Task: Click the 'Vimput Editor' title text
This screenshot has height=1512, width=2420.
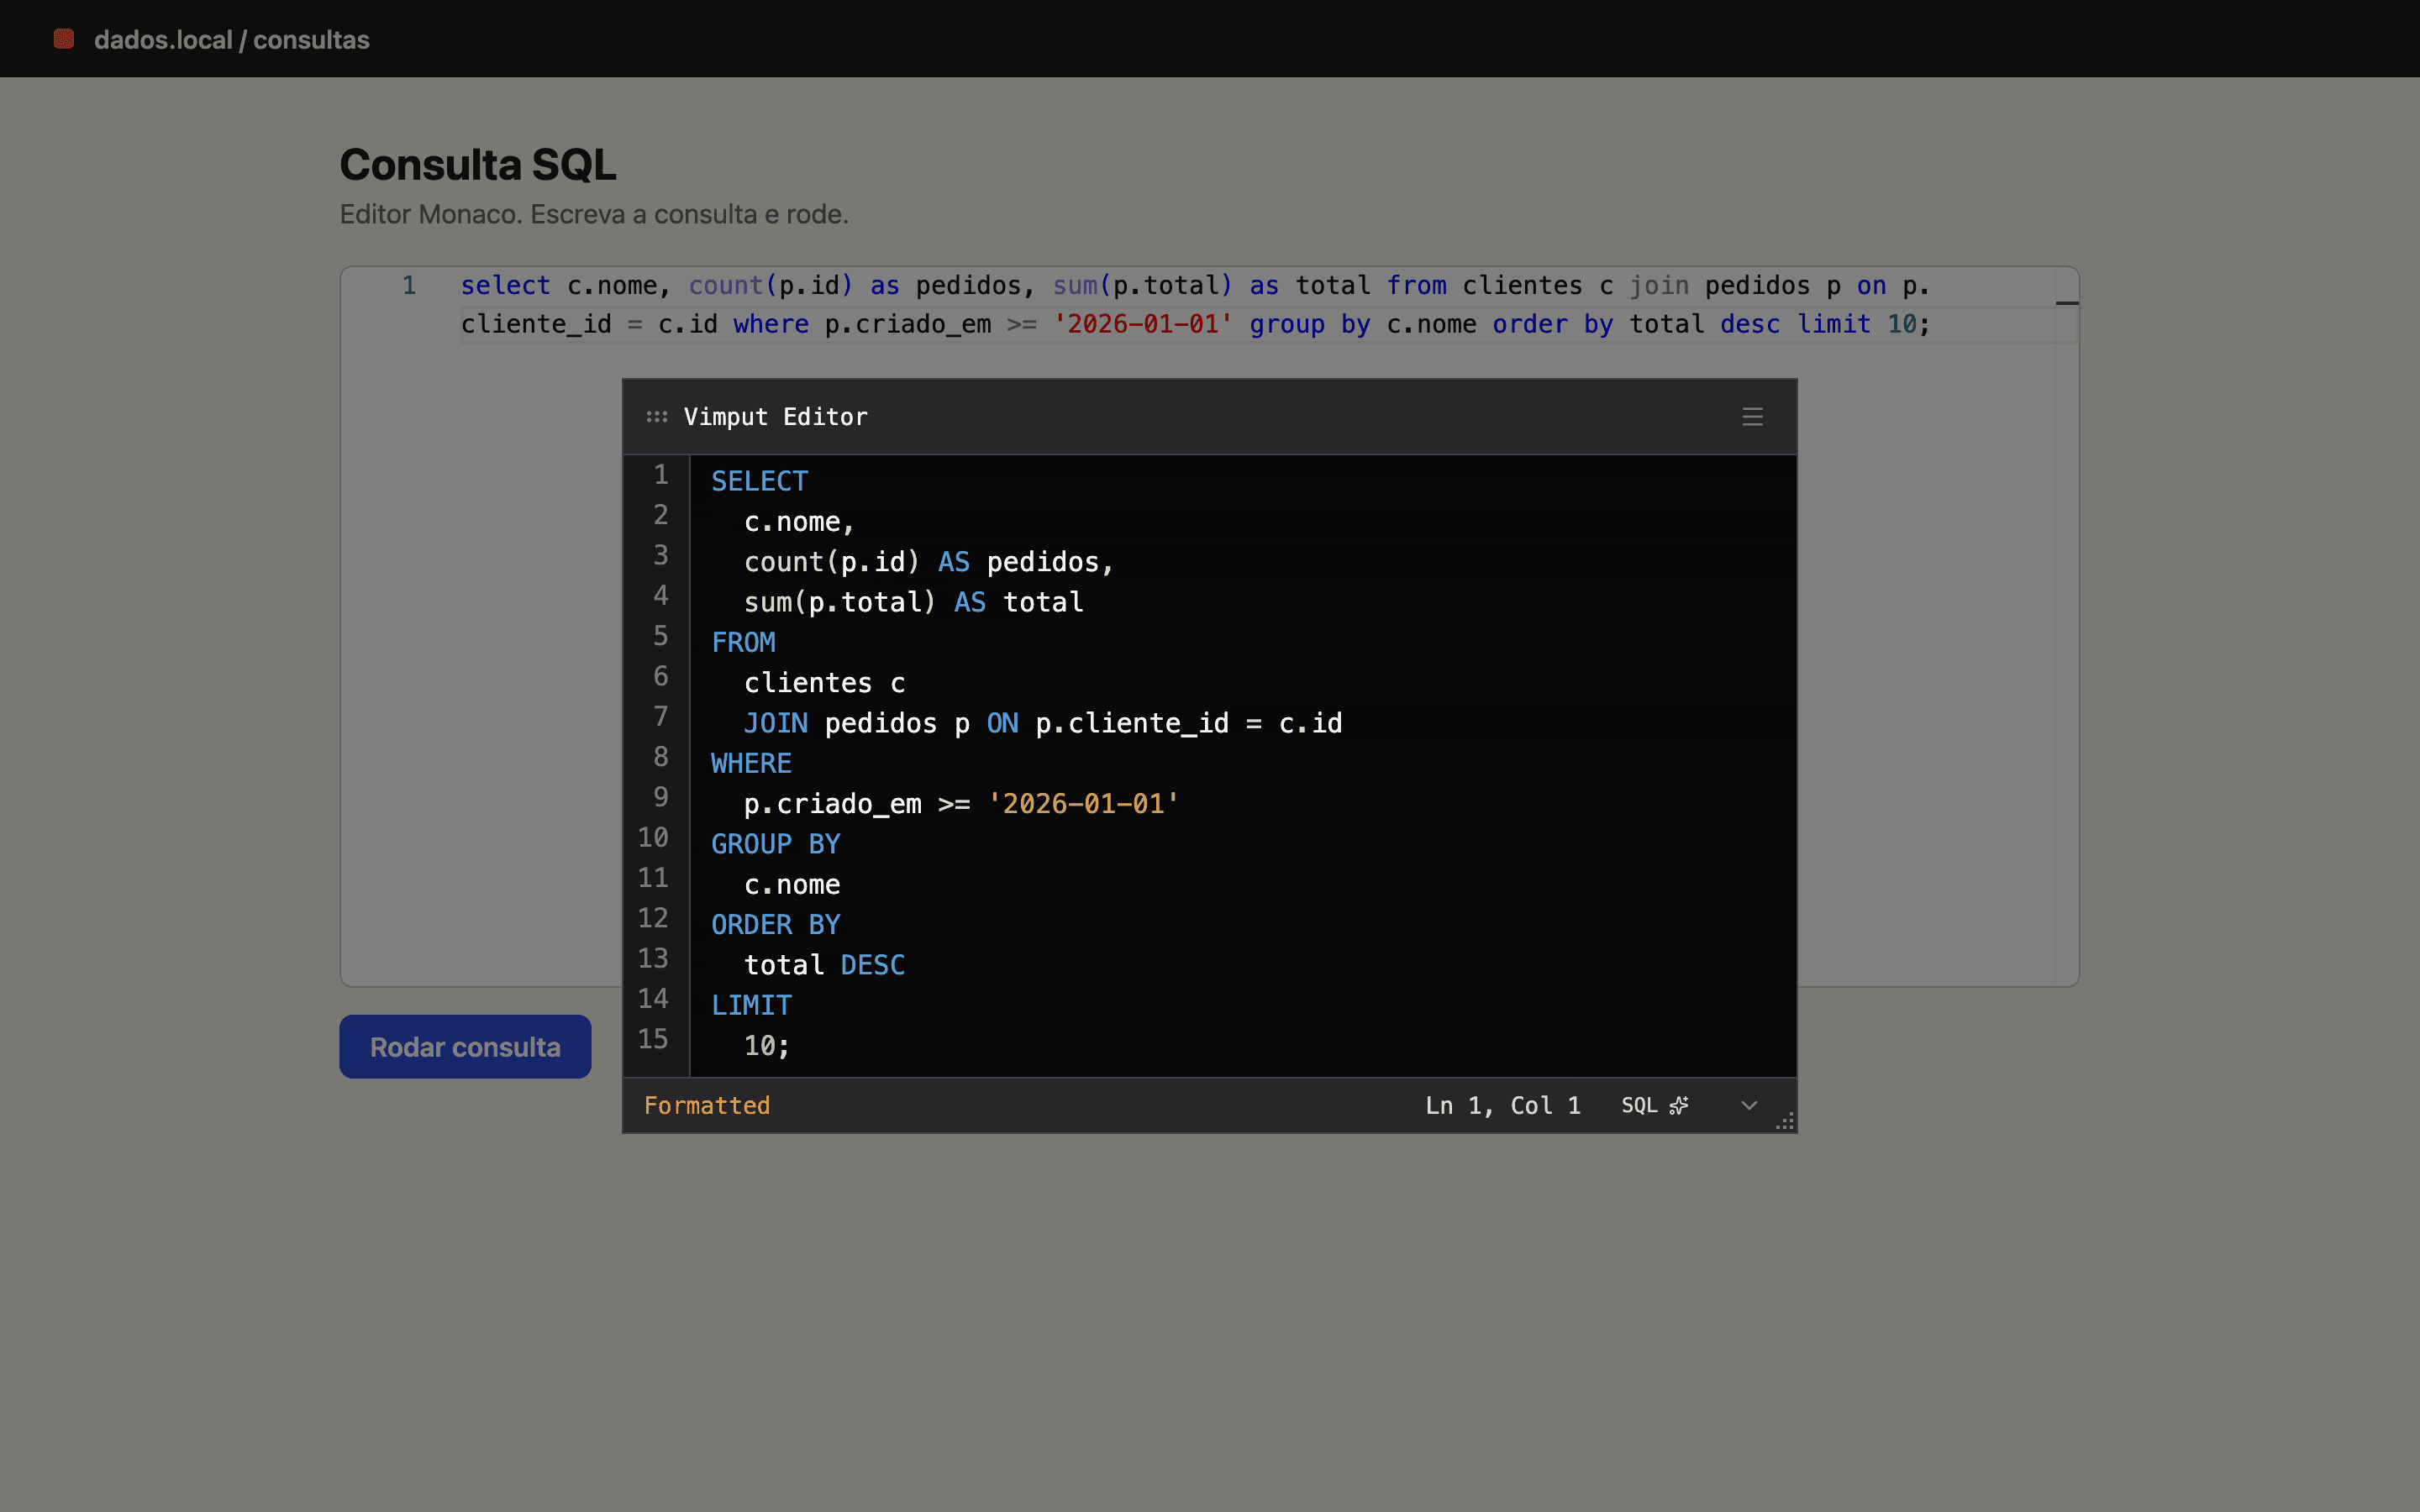Action: point(775,417)
